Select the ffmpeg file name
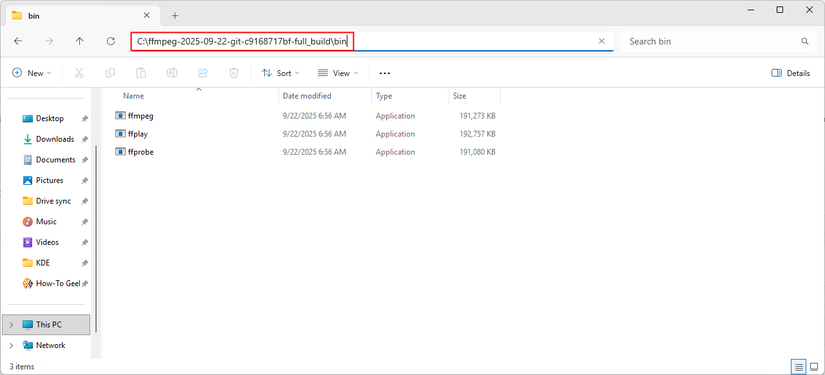The width and height of the screenshot is (825, 375). point(140,116)
